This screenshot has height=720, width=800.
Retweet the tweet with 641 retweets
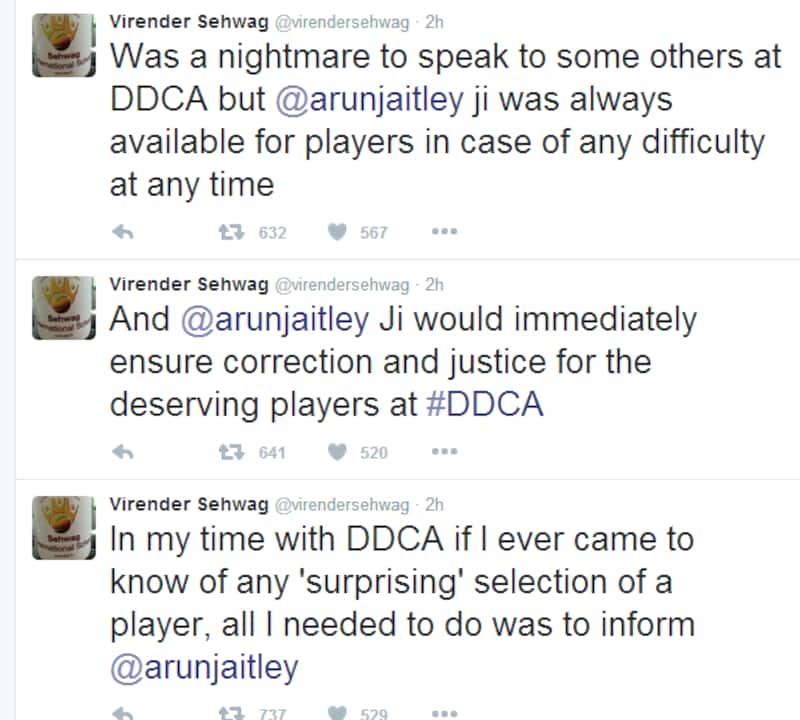[230, 452]
